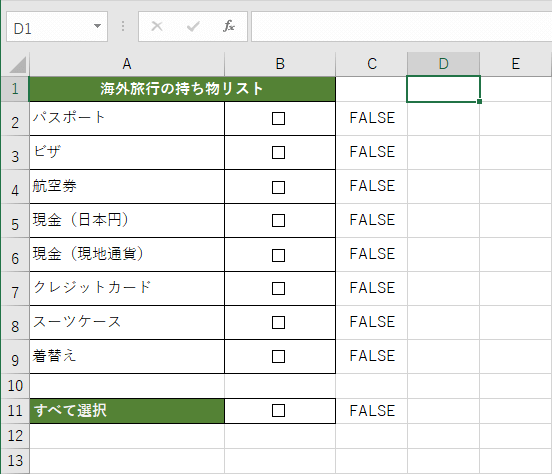Select row 2 header

pos(15,119)
